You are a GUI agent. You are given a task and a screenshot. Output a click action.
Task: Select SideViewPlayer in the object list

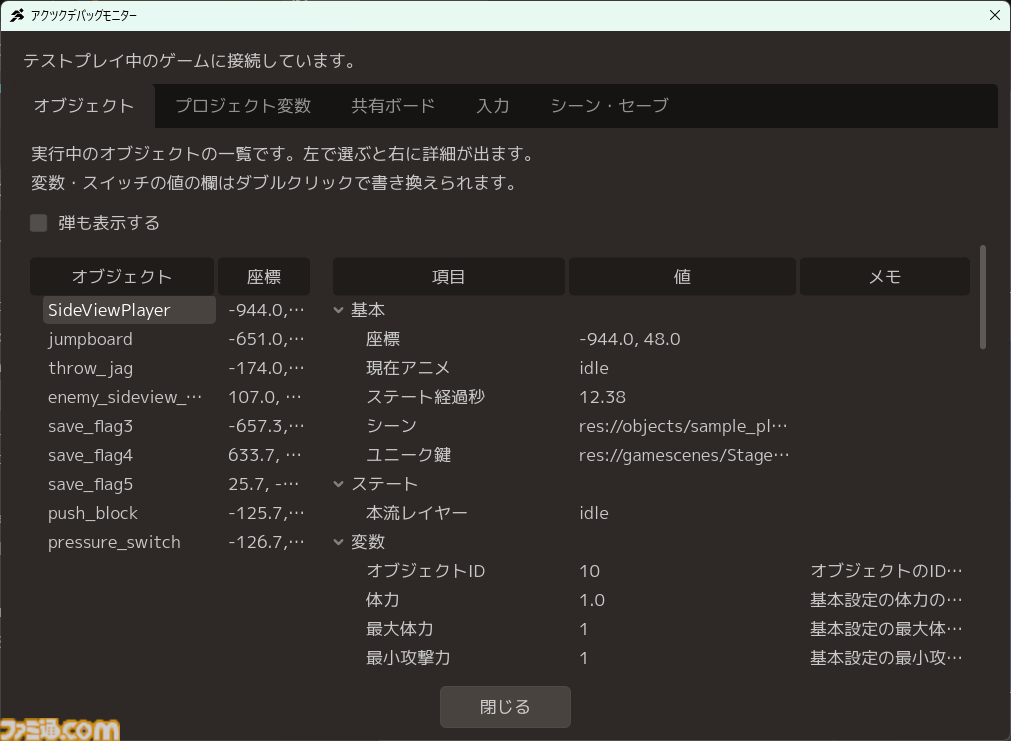tap(129, 310)
